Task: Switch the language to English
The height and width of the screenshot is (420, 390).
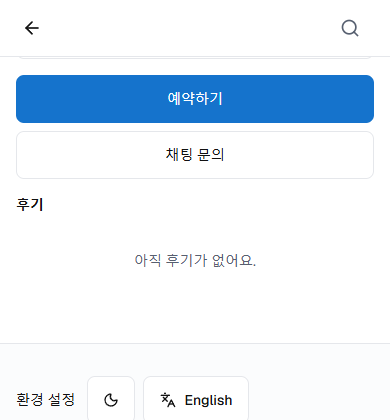Action: [196, 400]
